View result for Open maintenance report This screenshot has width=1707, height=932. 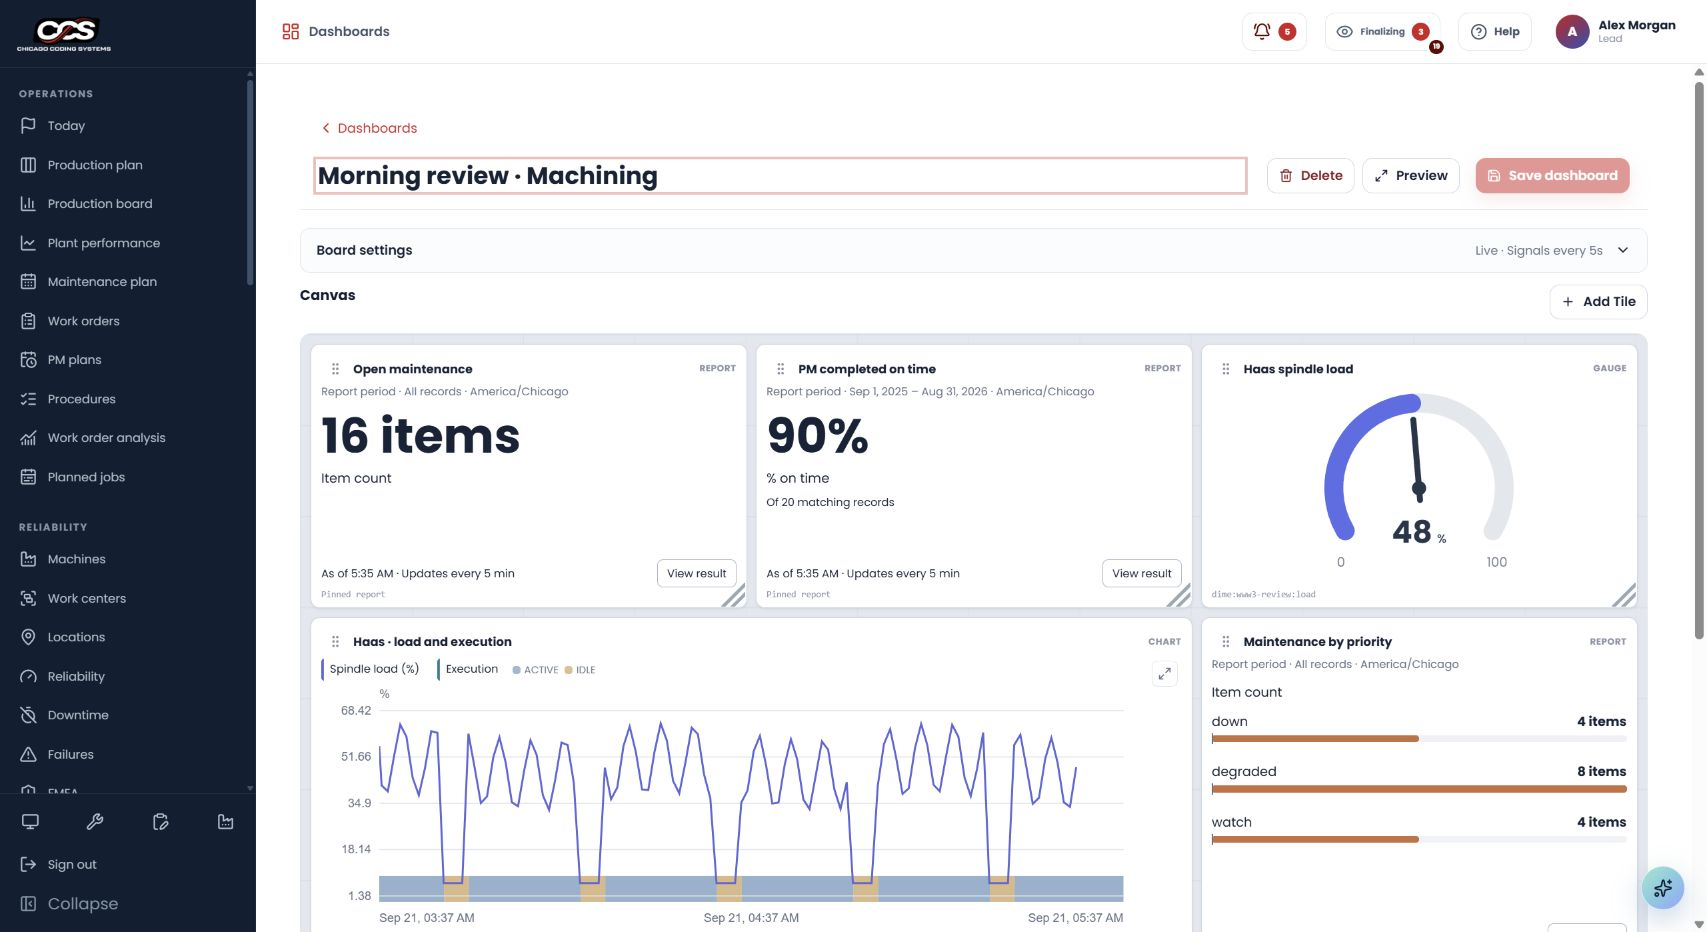(x=696, y=573)
